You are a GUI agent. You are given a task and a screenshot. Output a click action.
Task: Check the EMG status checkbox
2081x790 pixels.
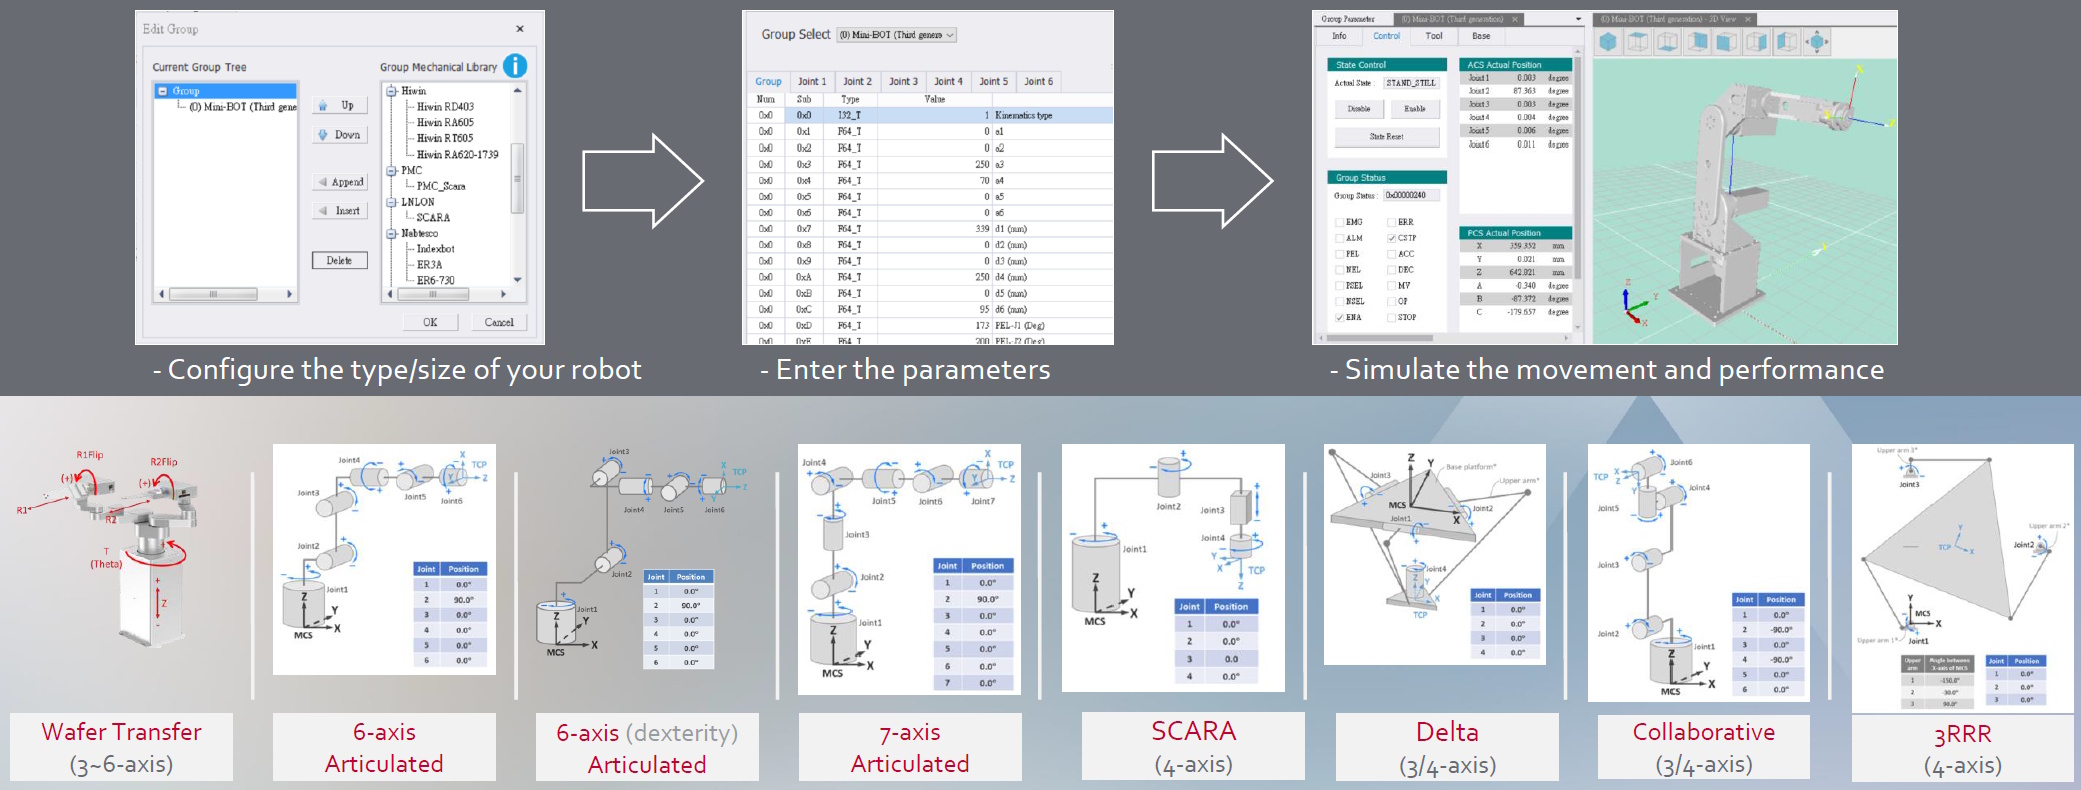point(1340,222)
